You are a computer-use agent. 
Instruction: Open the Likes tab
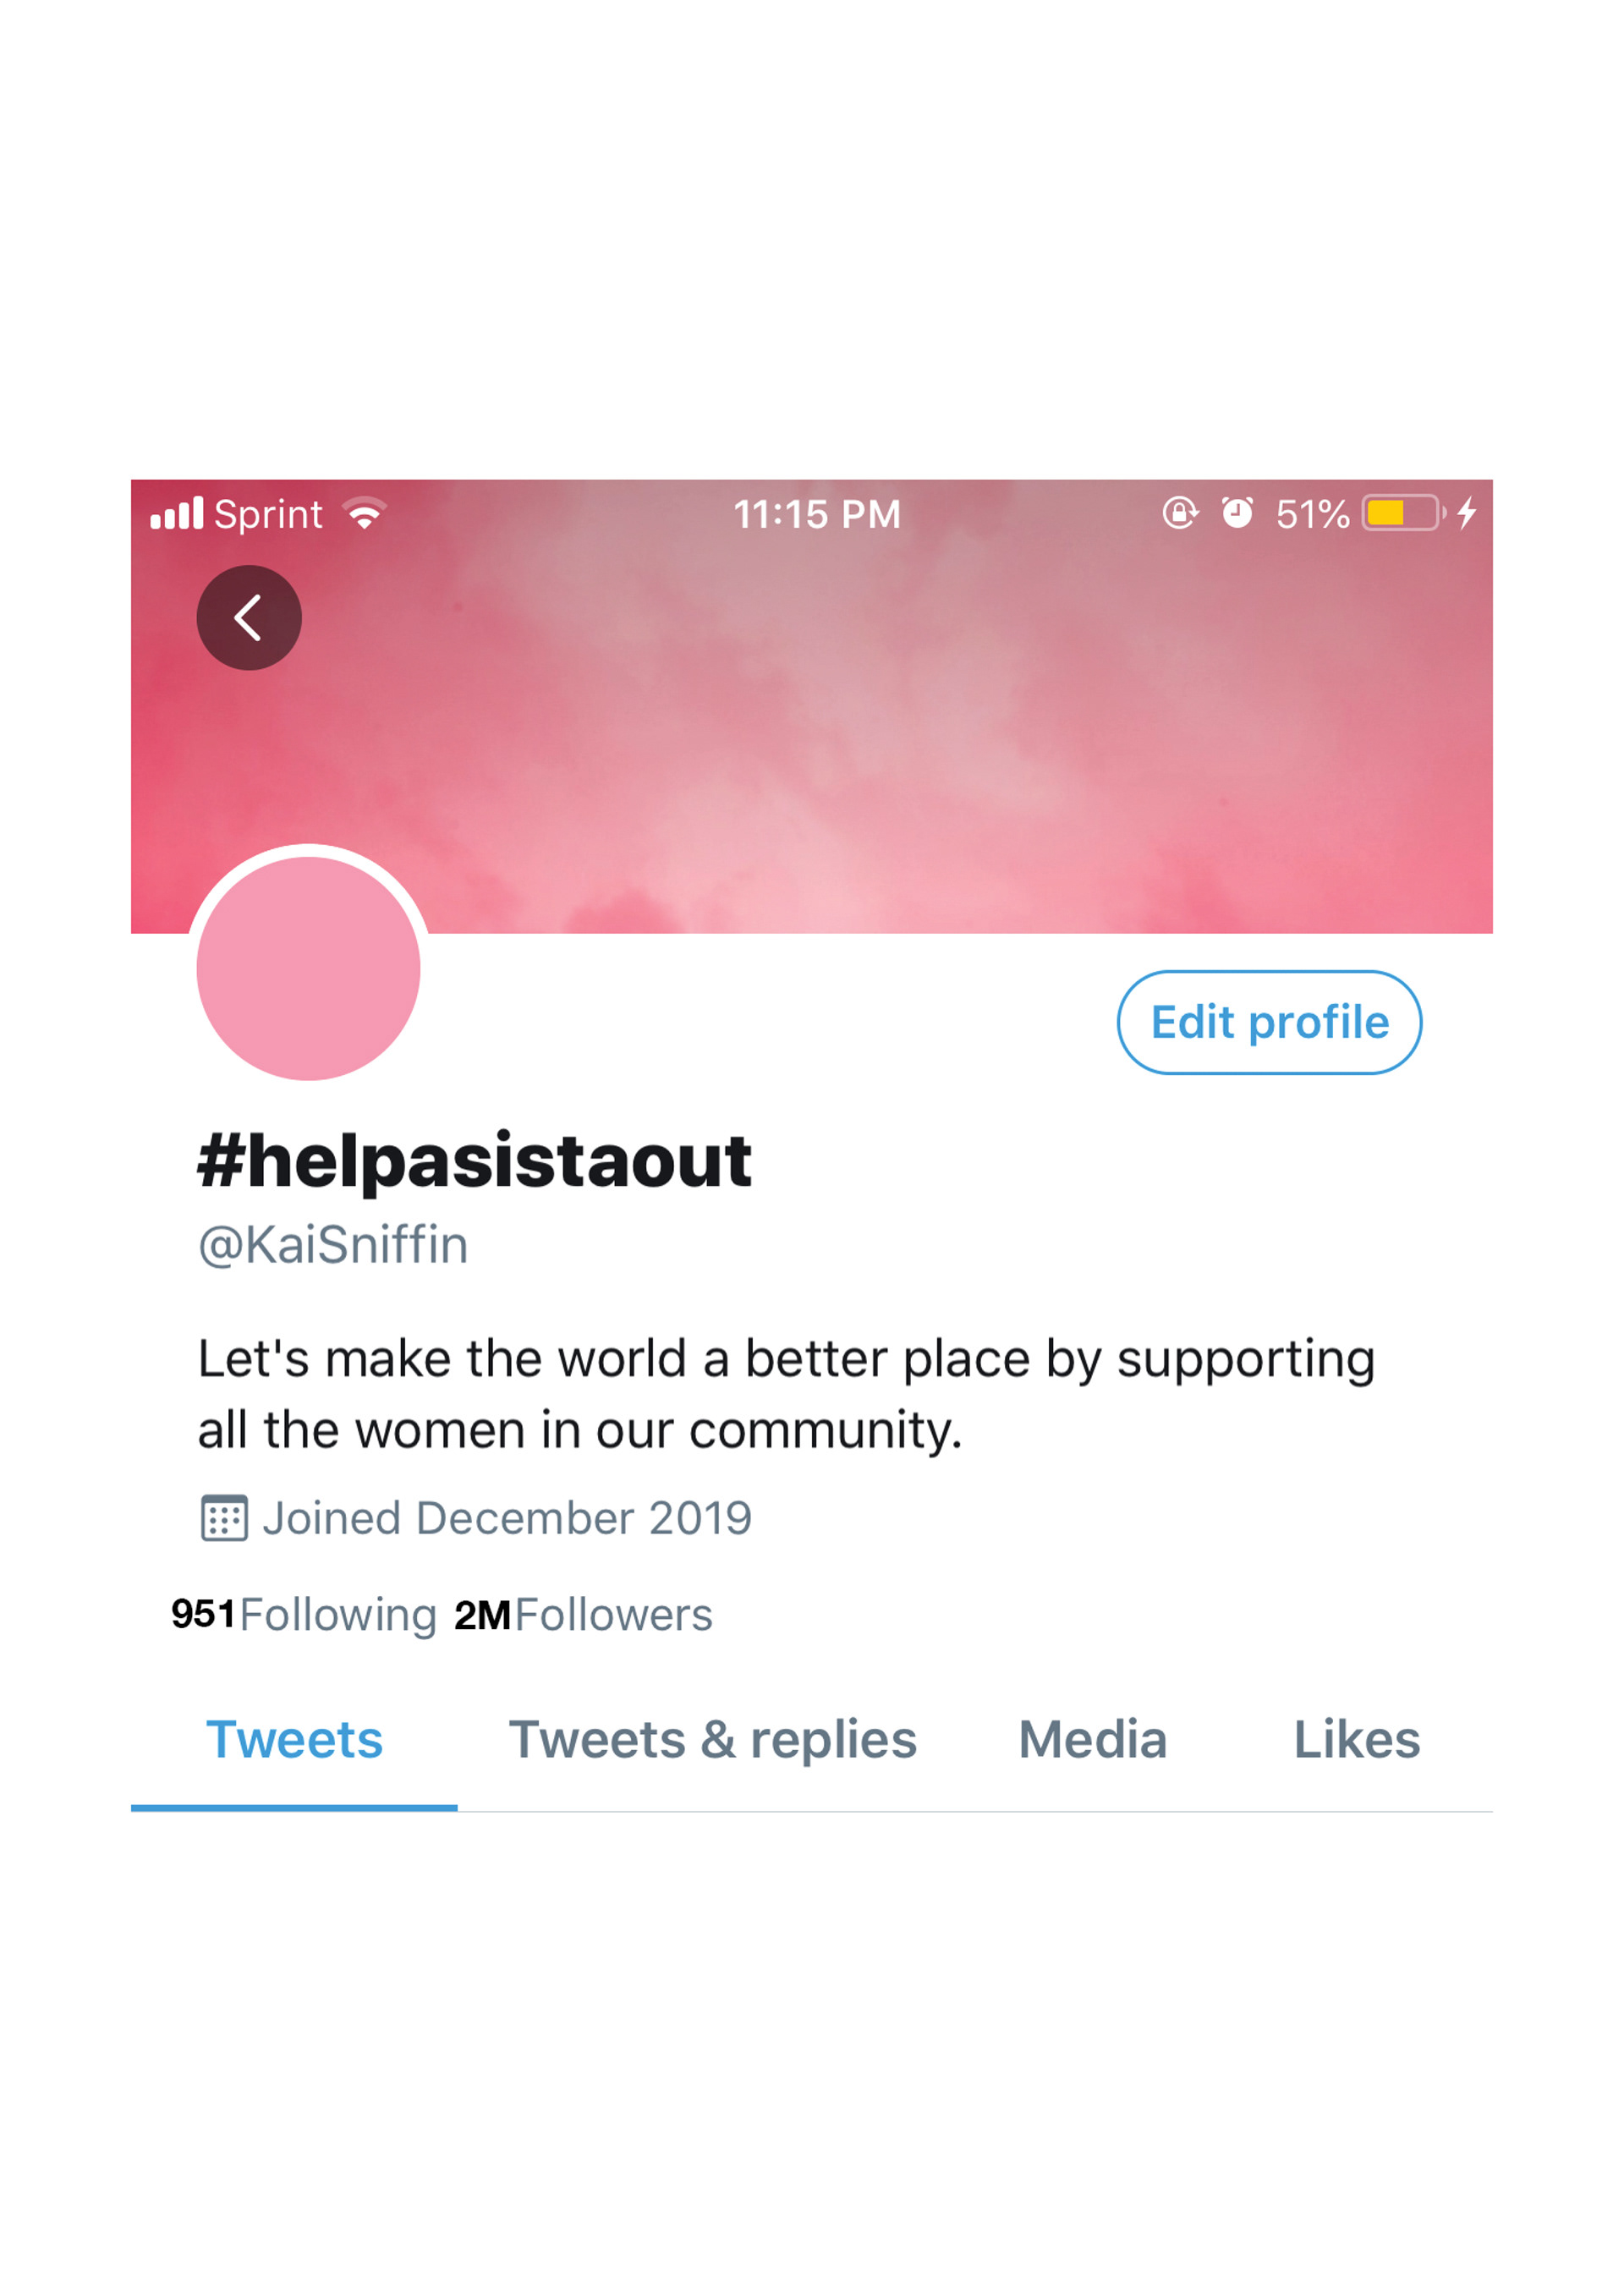coord(1356,1739)
